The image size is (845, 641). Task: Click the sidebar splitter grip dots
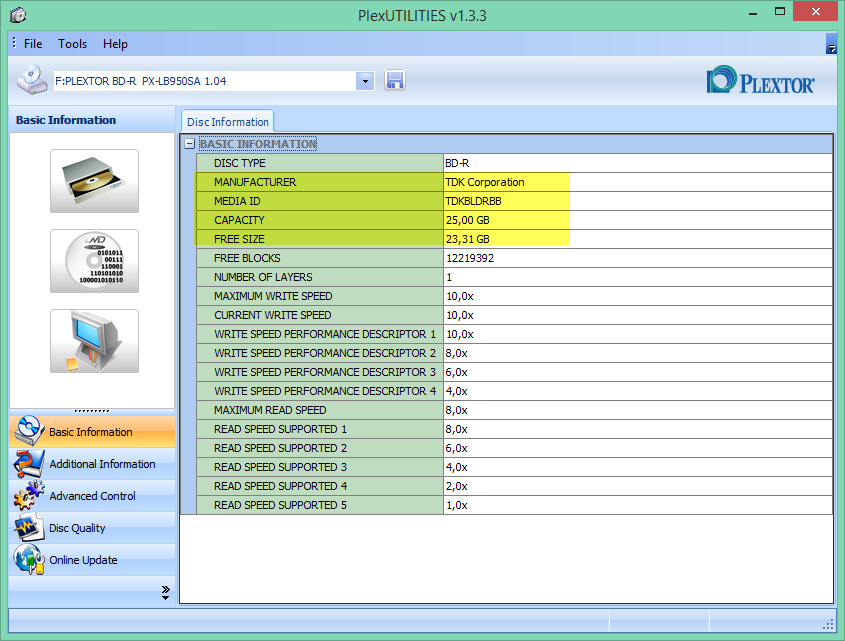coord(92,411)
